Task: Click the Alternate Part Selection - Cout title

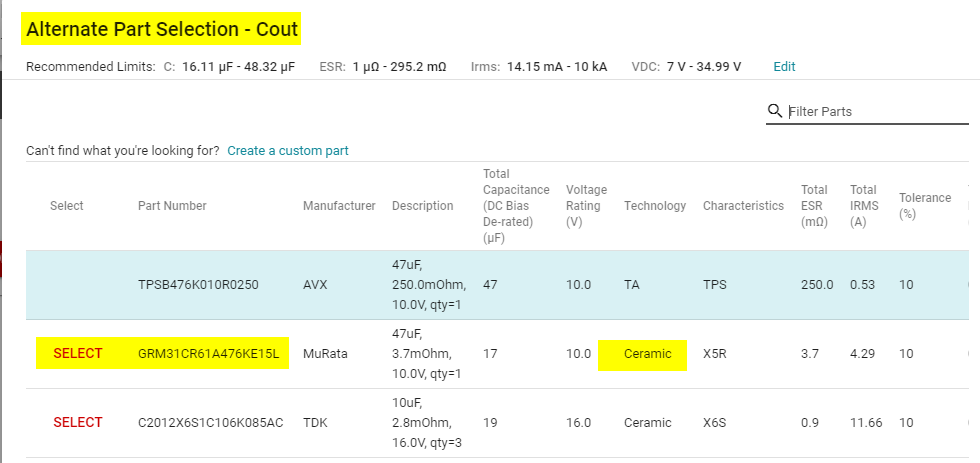Action: point(162,29)
